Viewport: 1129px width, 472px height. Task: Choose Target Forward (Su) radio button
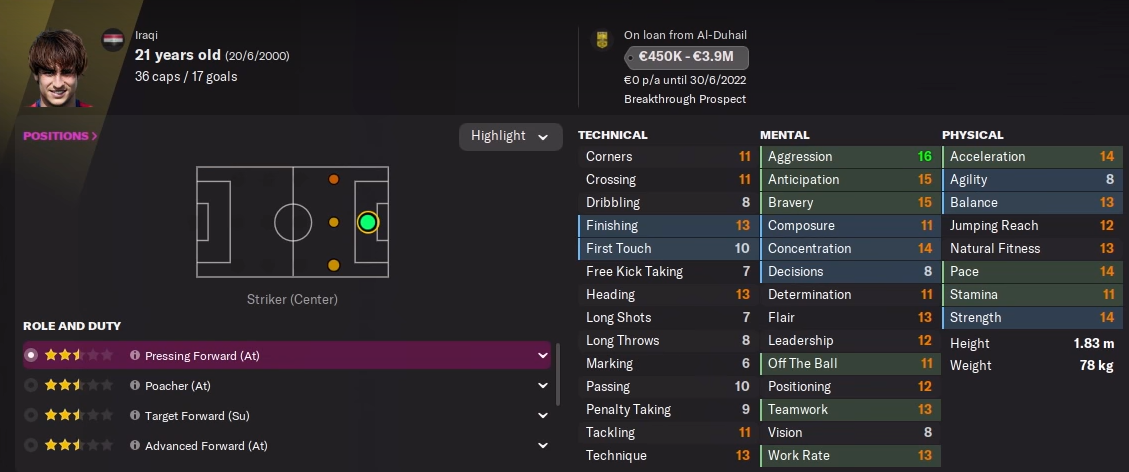click(31, 416)
